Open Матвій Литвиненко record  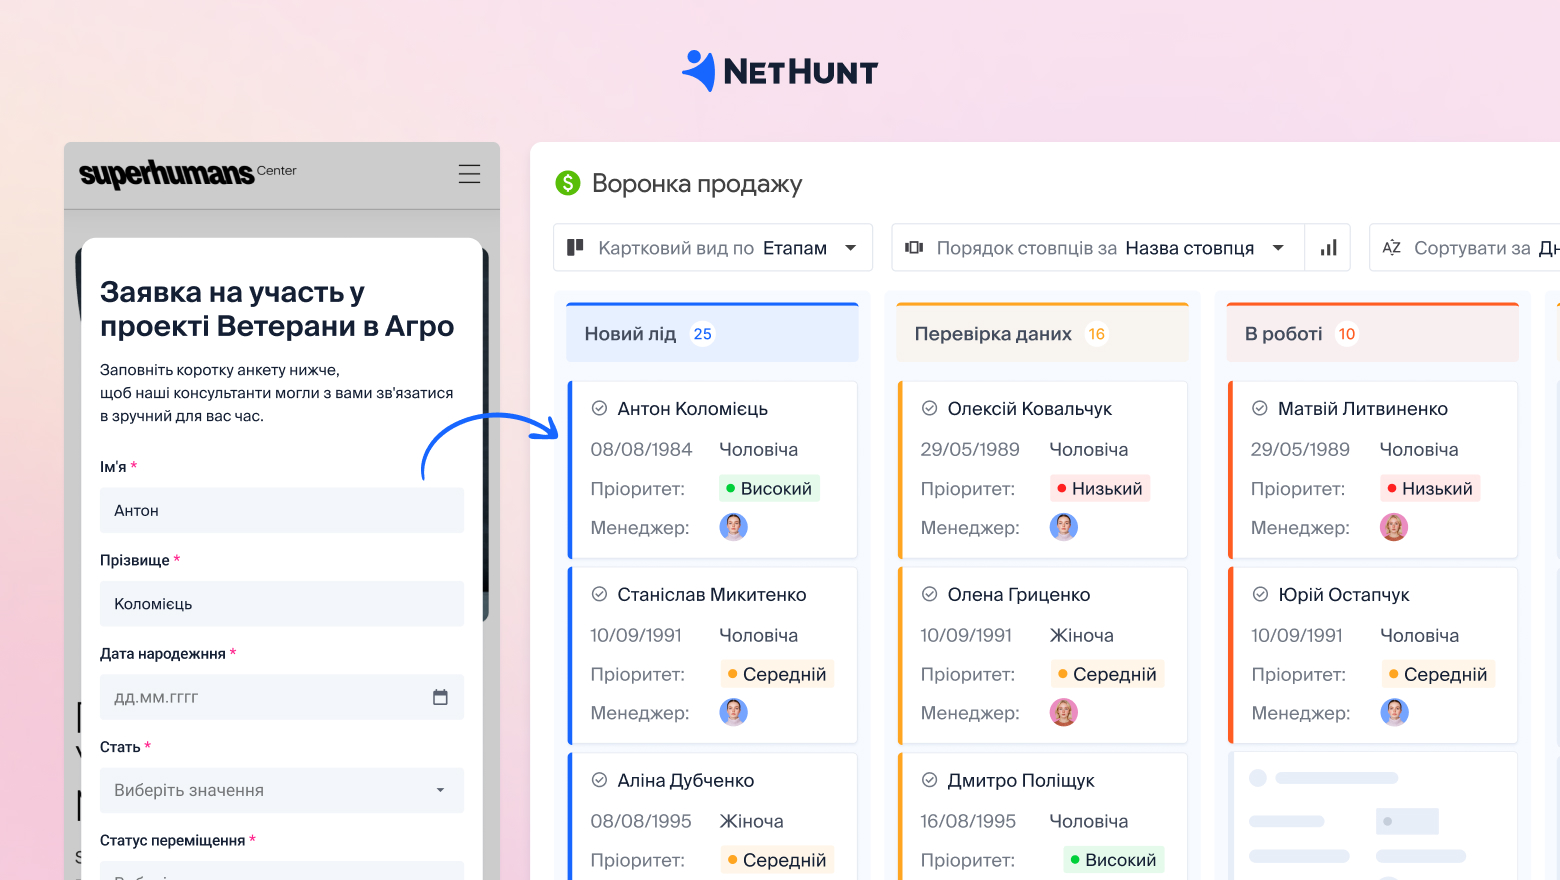(x=1363, y=409)
